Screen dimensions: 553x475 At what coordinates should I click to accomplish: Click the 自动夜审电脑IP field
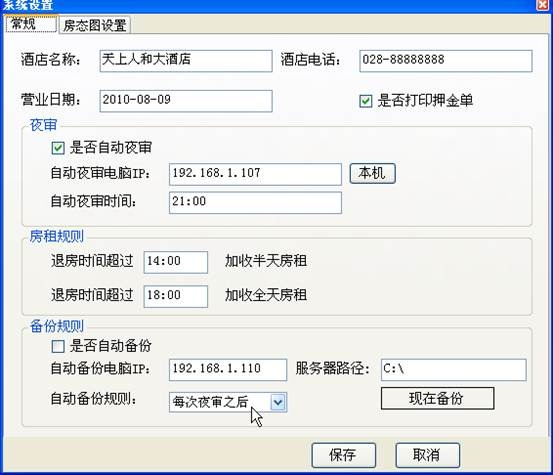(x=255, y=174)
